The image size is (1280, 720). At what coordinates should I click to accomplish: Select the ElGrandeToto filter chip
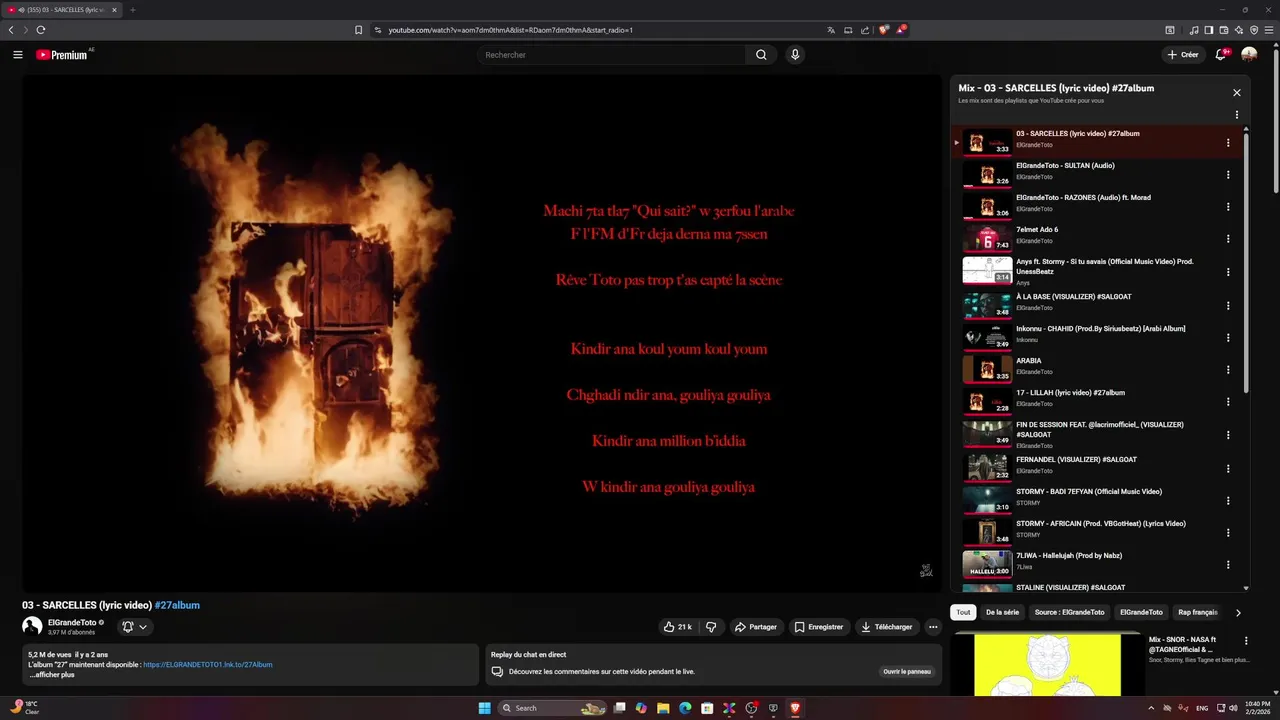[x=1141, y=612]
